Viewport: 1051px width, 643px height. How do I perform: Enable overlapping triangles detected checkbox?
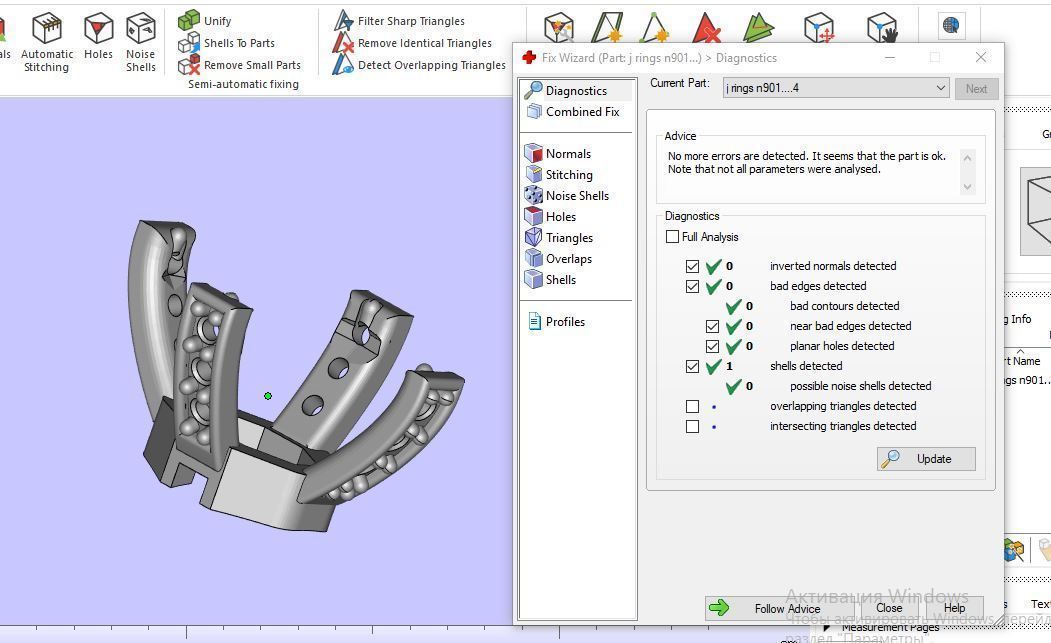point(692,406)
